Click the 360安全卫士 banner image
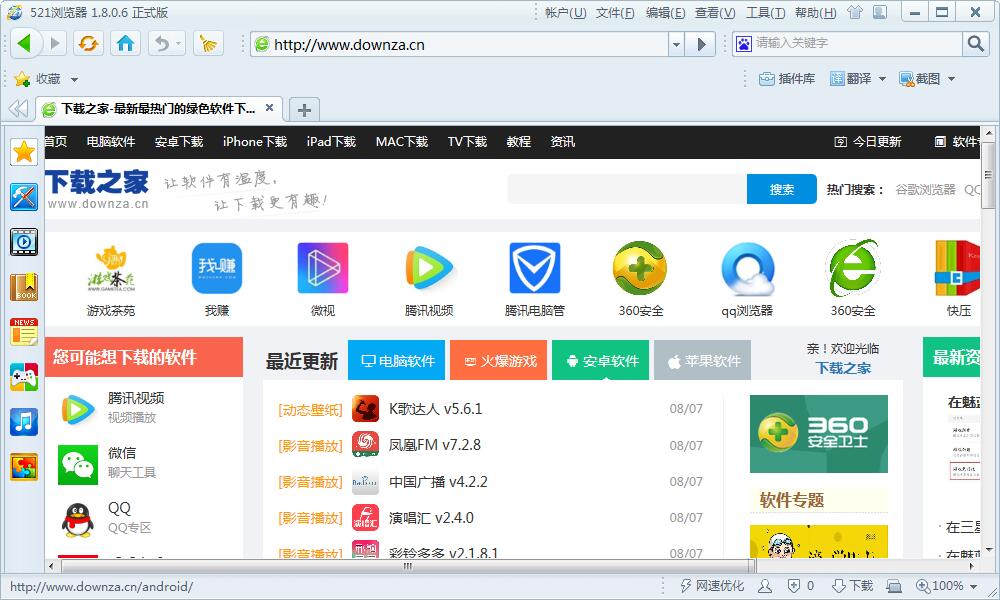 tap(819, 434)
